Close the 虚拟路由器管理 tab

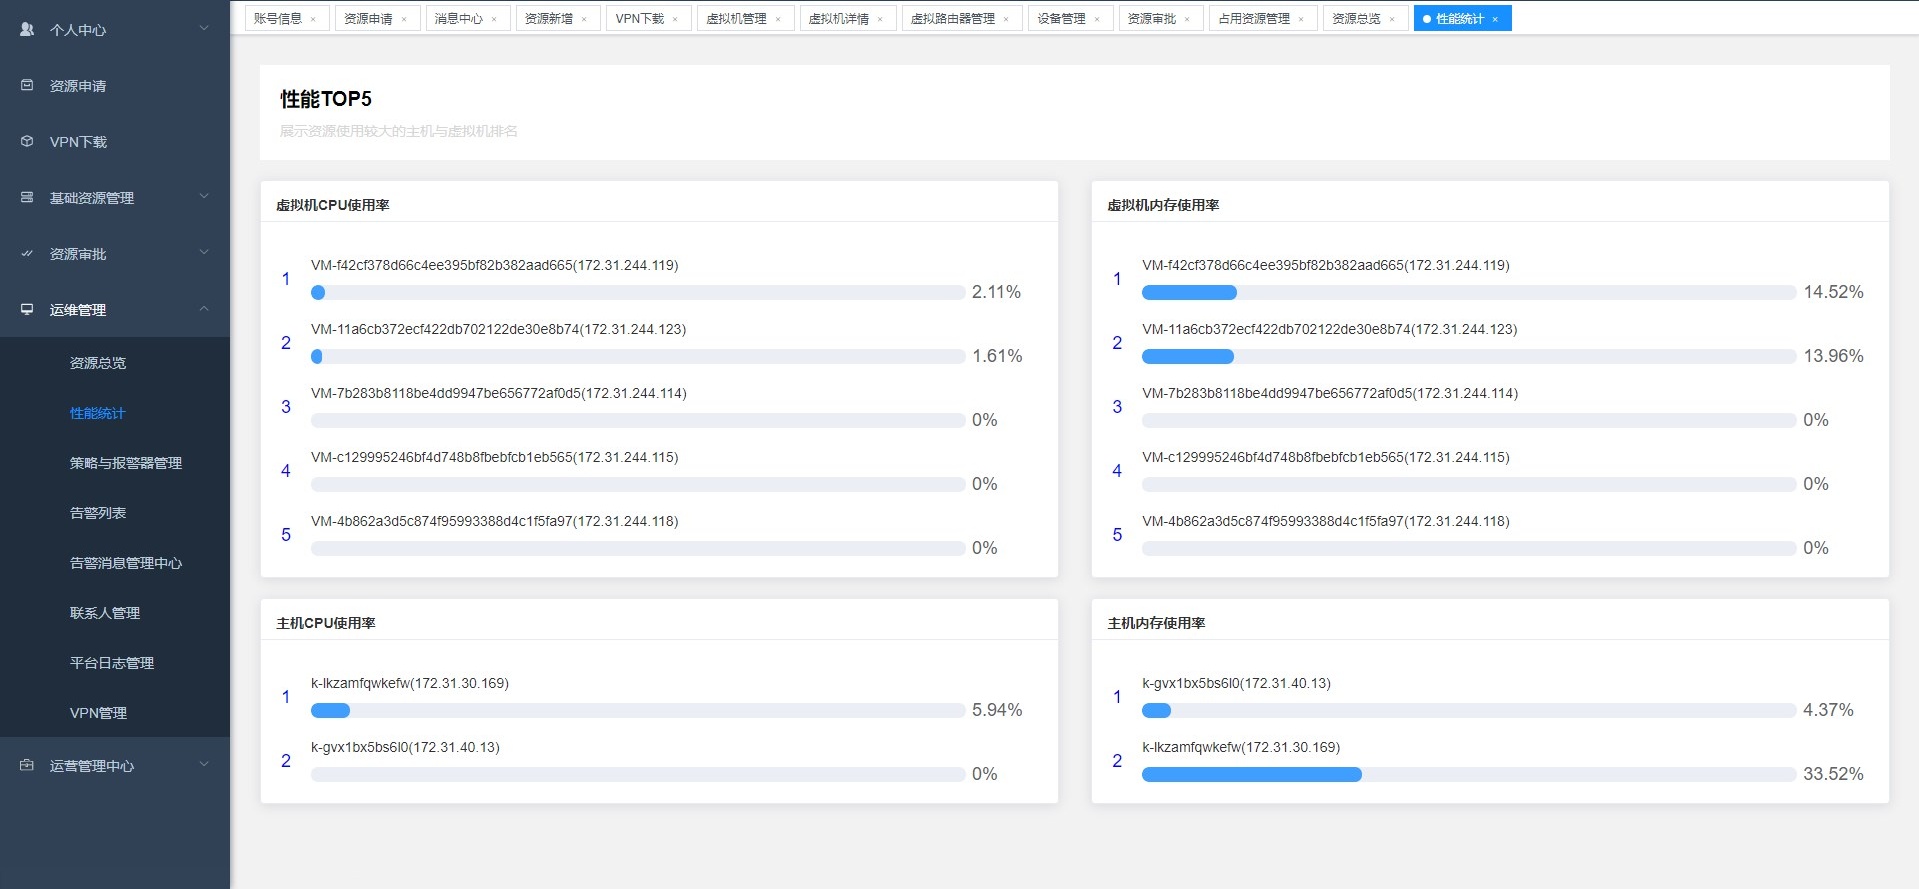point(1006,19)
